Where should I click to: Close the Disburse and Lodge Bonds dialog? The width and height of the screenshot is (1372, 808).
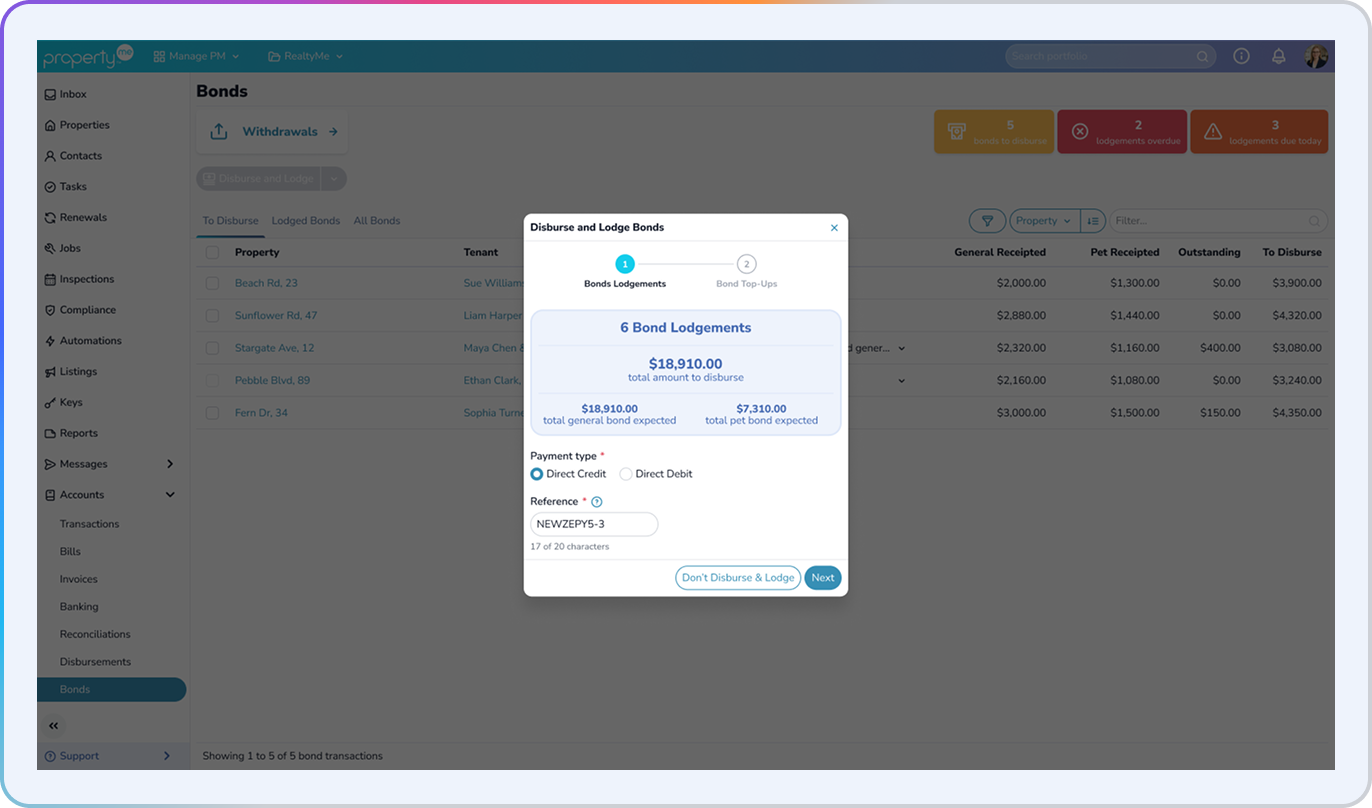pyautogui.click(x=834, y=228)
